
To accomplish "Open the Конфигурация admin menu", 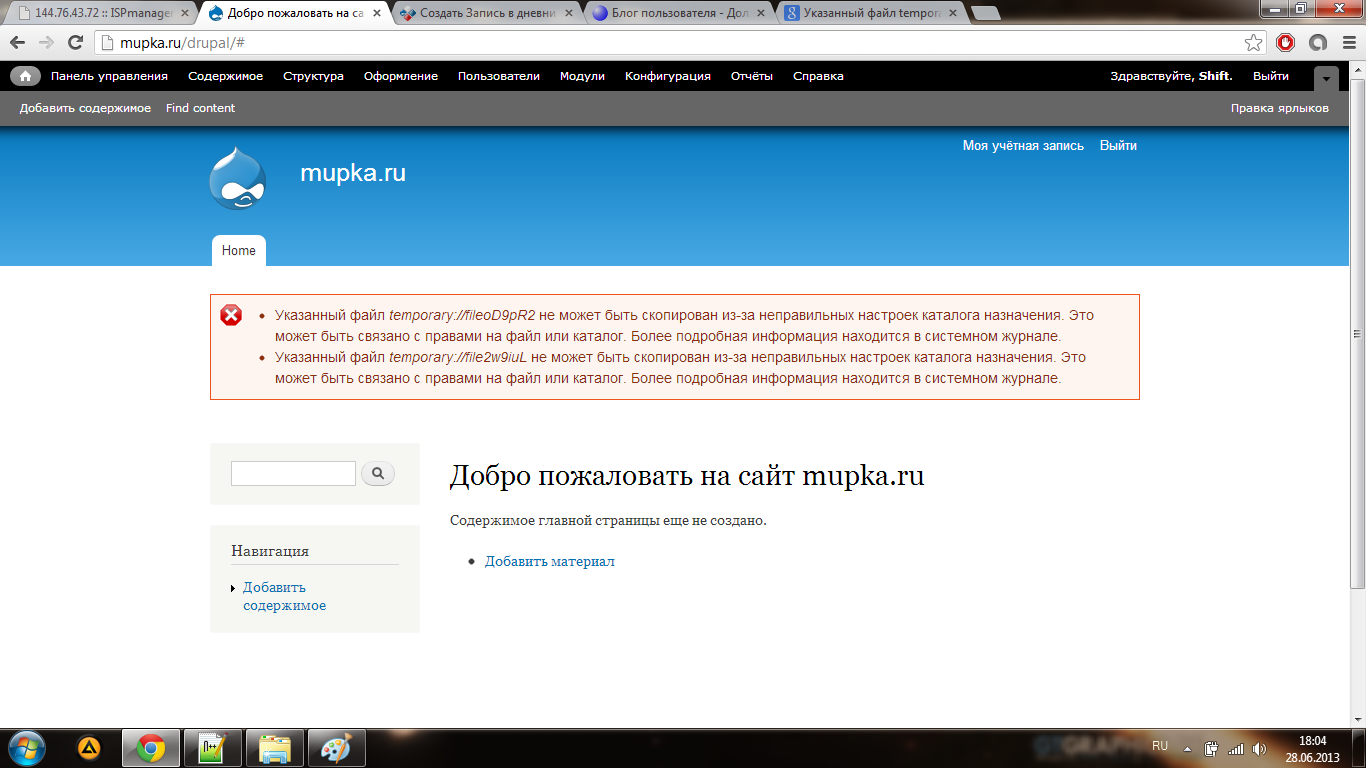I will tap(667, 76).
